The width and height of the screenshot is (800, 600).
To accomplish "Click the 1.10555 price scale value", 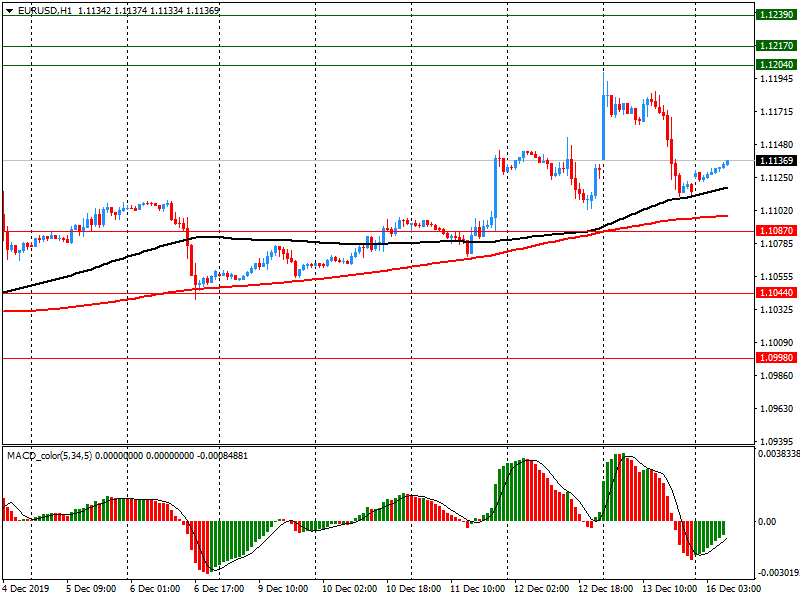I will (x=777, y=277).
